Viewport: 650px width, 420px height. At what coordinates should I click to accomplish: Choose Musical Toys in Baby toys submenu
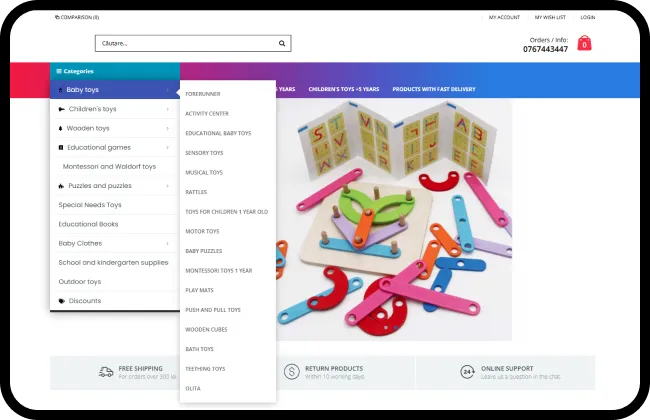pos(204,172)
